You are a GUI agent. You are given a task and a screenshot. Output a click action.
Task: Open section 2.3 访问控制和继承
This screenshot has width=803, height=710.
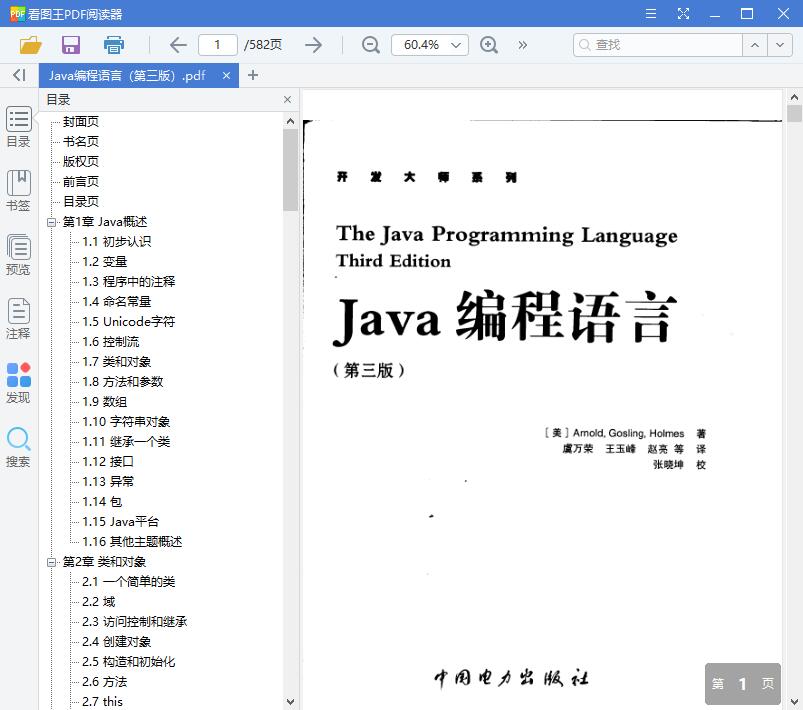[135, 622]
